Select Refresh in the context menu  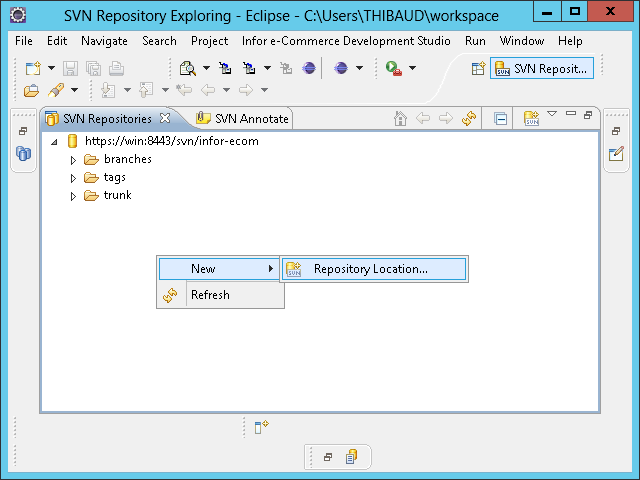point(210,295)
